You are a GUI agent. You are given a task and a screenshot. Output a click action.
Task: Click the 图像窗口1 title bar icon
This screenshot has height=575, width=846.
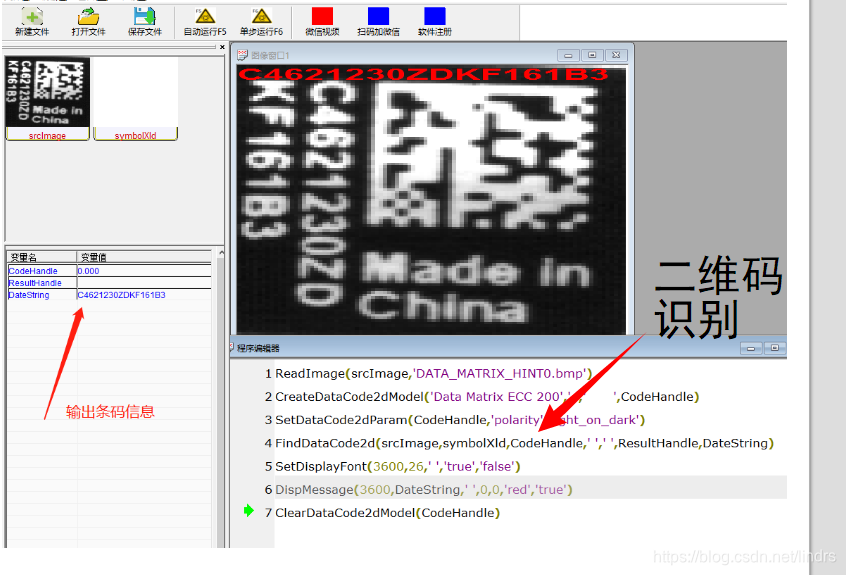point(242,55)
